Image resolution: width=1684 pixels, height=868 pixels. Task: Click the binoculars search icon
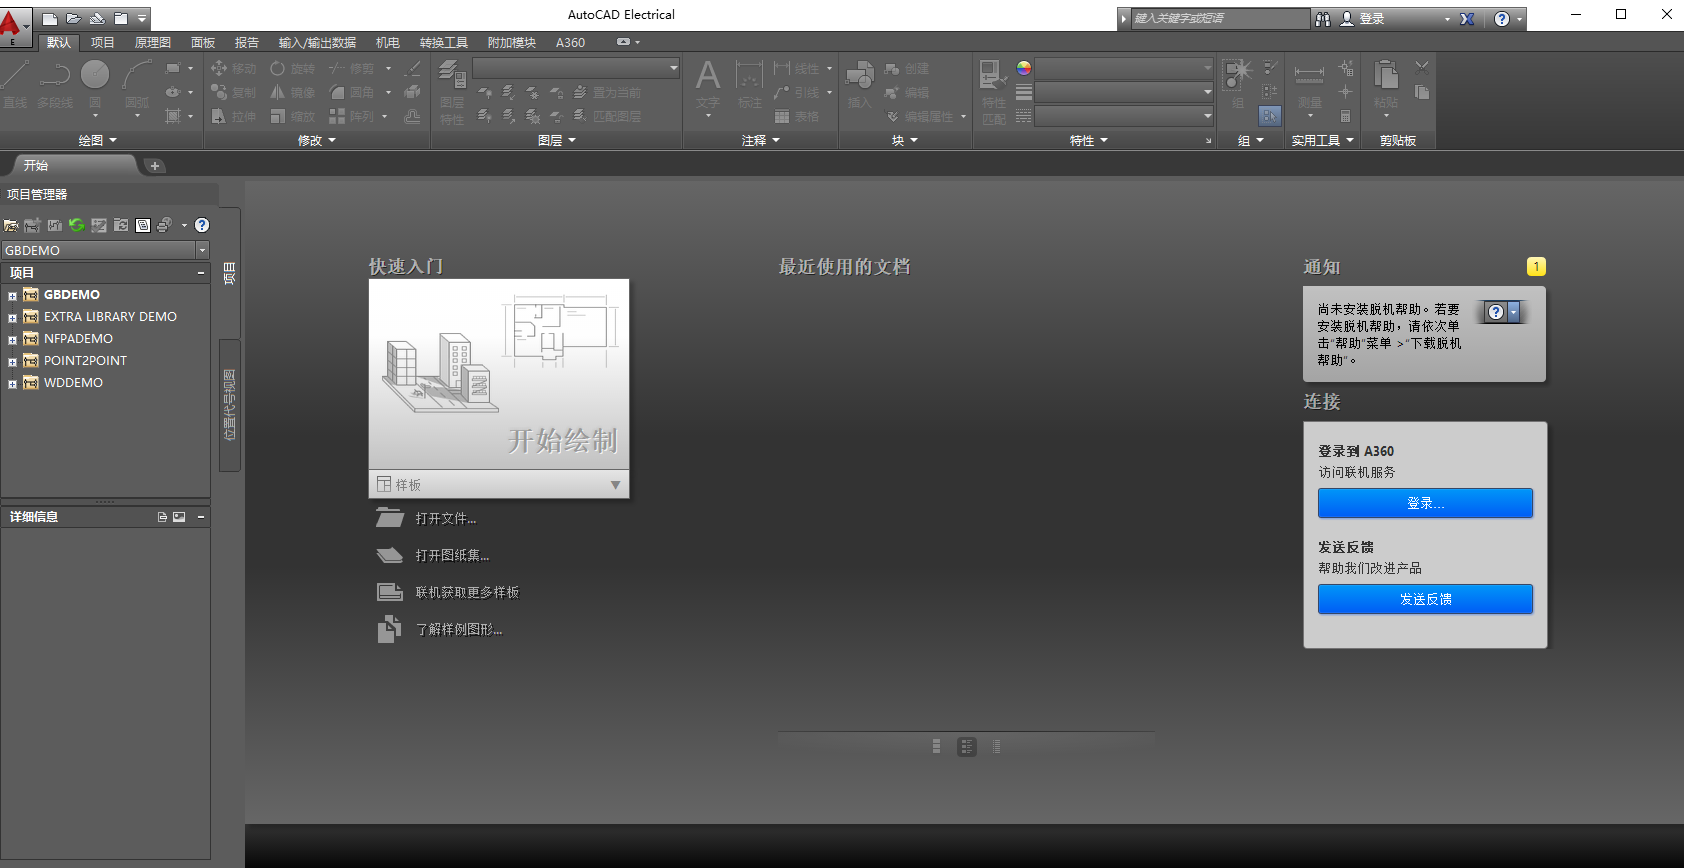[1323, 19]
